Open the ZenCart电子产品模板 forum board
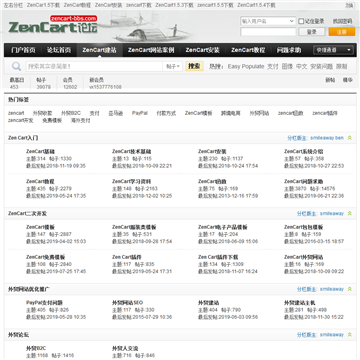Viewport: 360px width, 360px height. (x=223, y=227)
